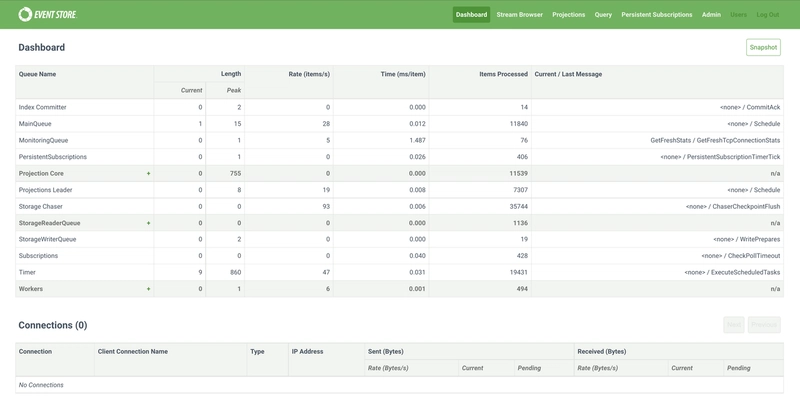The image size is (800, 398).
Task: Open the Admin page
Action: point(711,15)
